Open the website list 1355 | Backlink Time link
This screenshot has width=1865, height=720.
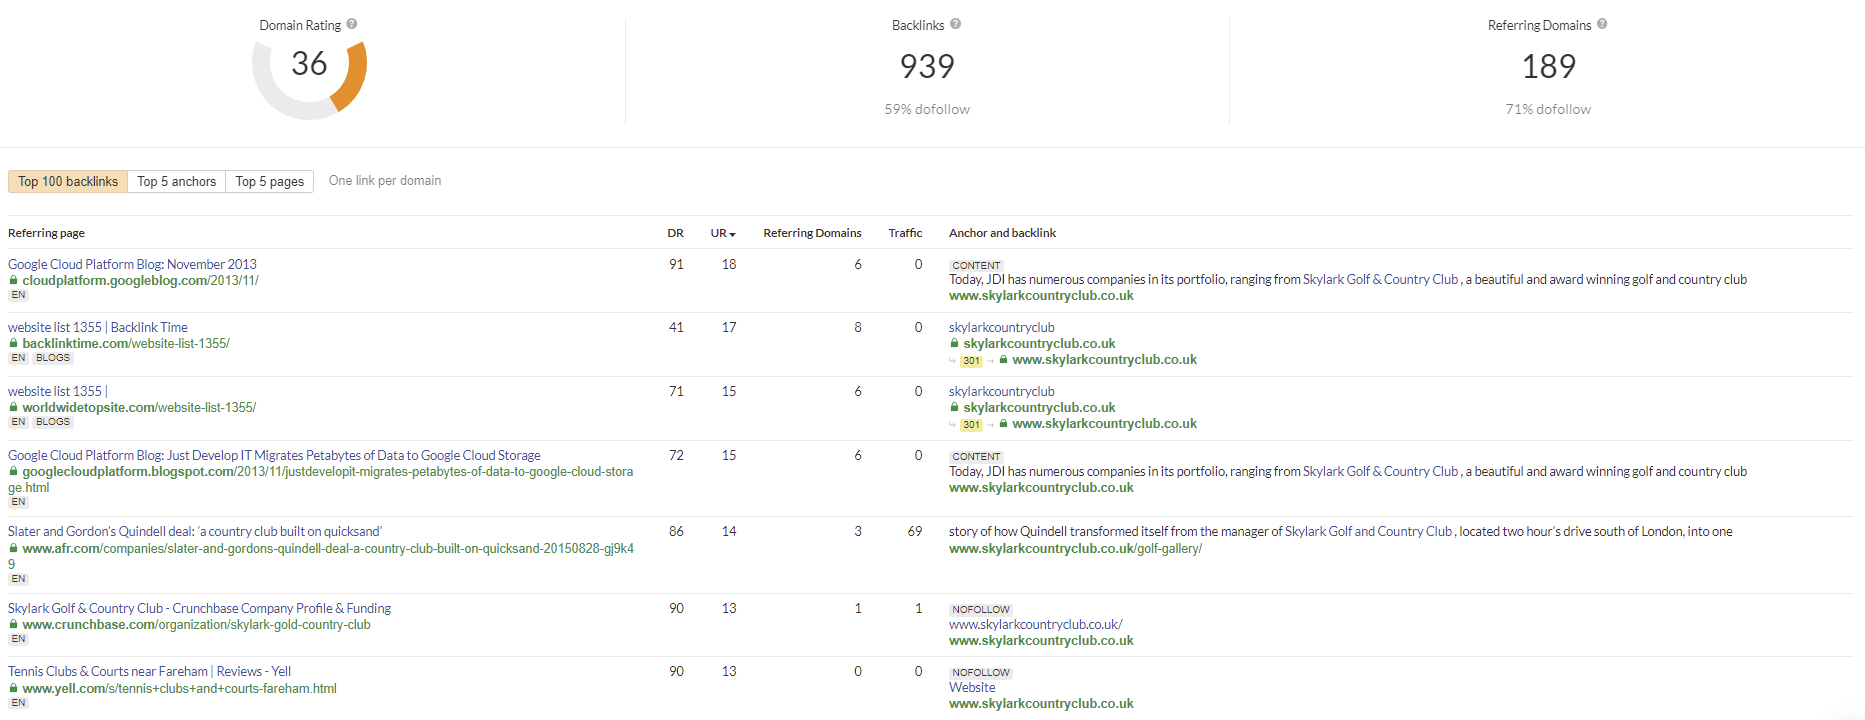click(x=98, y=328)
